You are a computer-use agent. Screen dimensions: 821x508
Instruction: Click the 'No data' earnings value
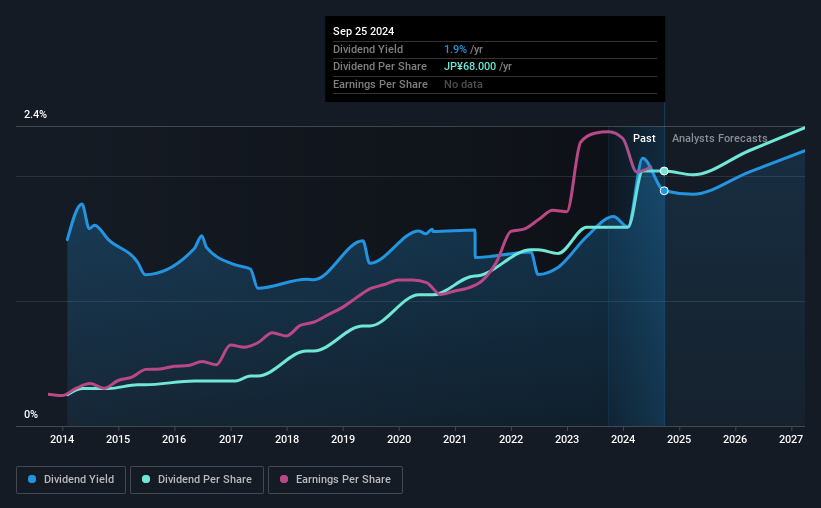(x=463, y=84)
